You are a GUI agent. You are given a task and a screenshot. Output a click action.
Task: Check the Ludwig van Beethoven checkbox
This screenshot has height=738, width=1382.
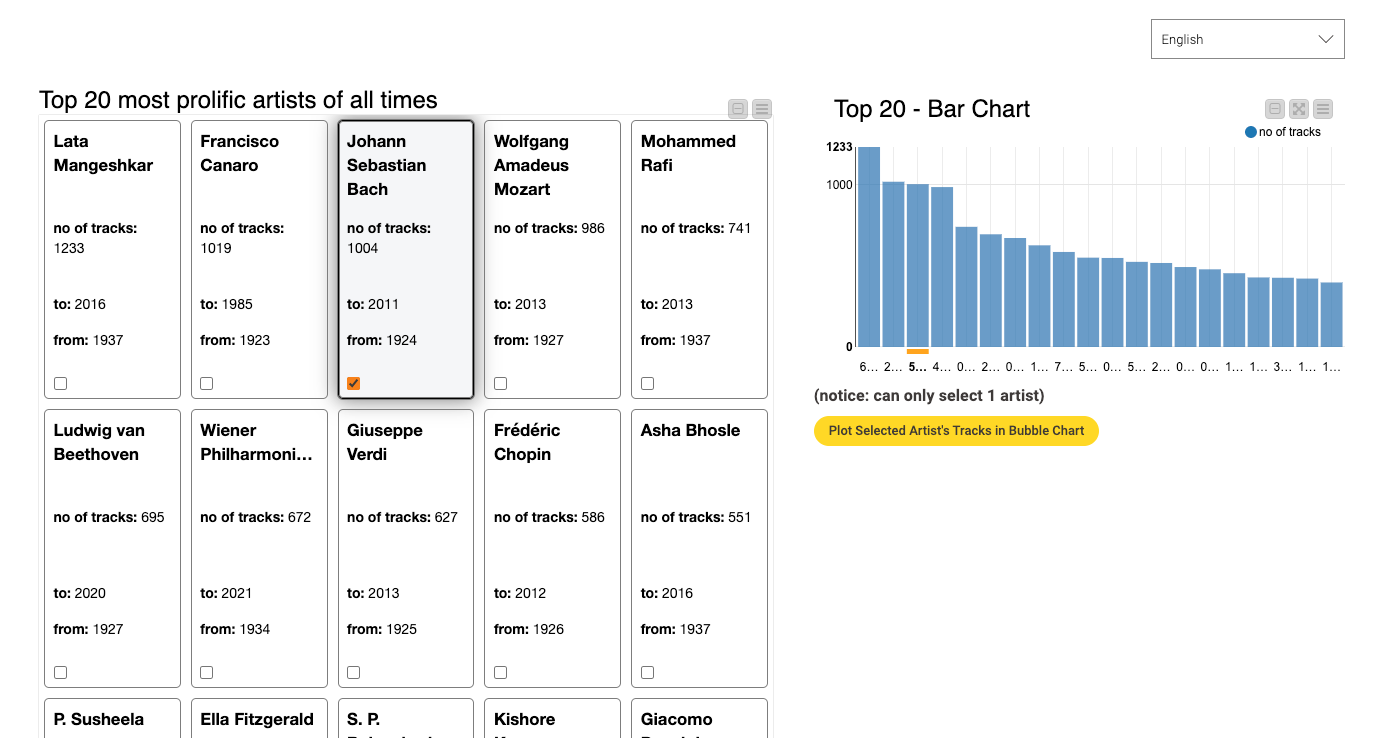pyautogui.click(x=61, y=672)
